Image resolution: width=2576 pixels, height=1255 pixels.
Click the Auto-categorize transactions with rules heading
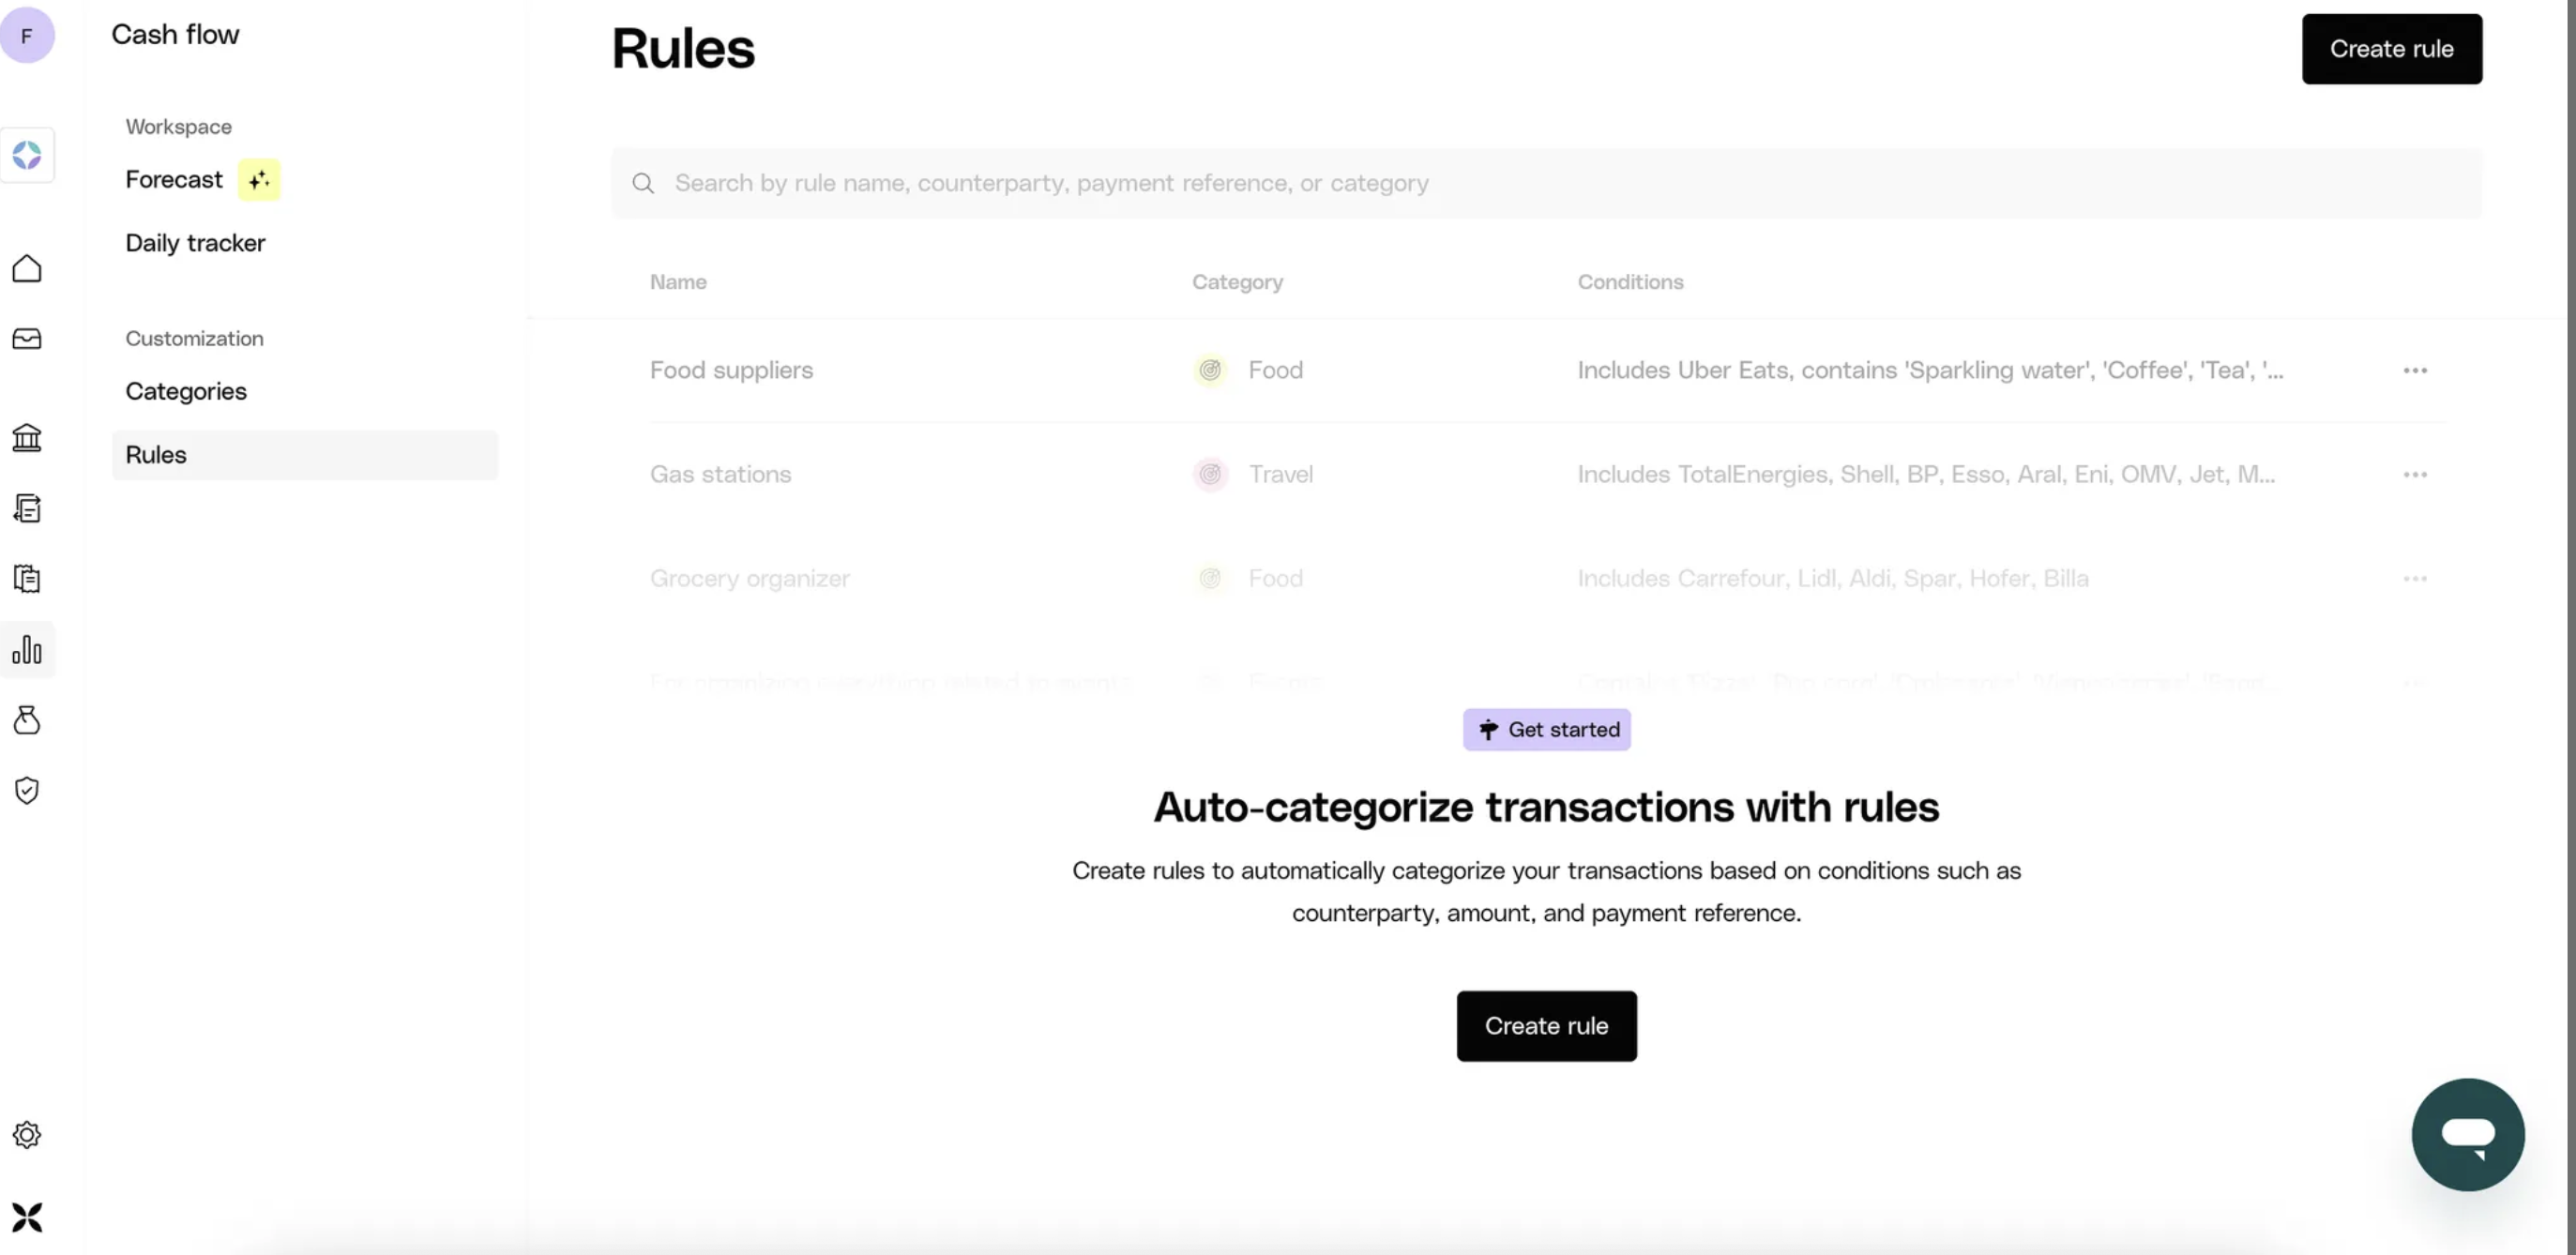[1546, 807]
